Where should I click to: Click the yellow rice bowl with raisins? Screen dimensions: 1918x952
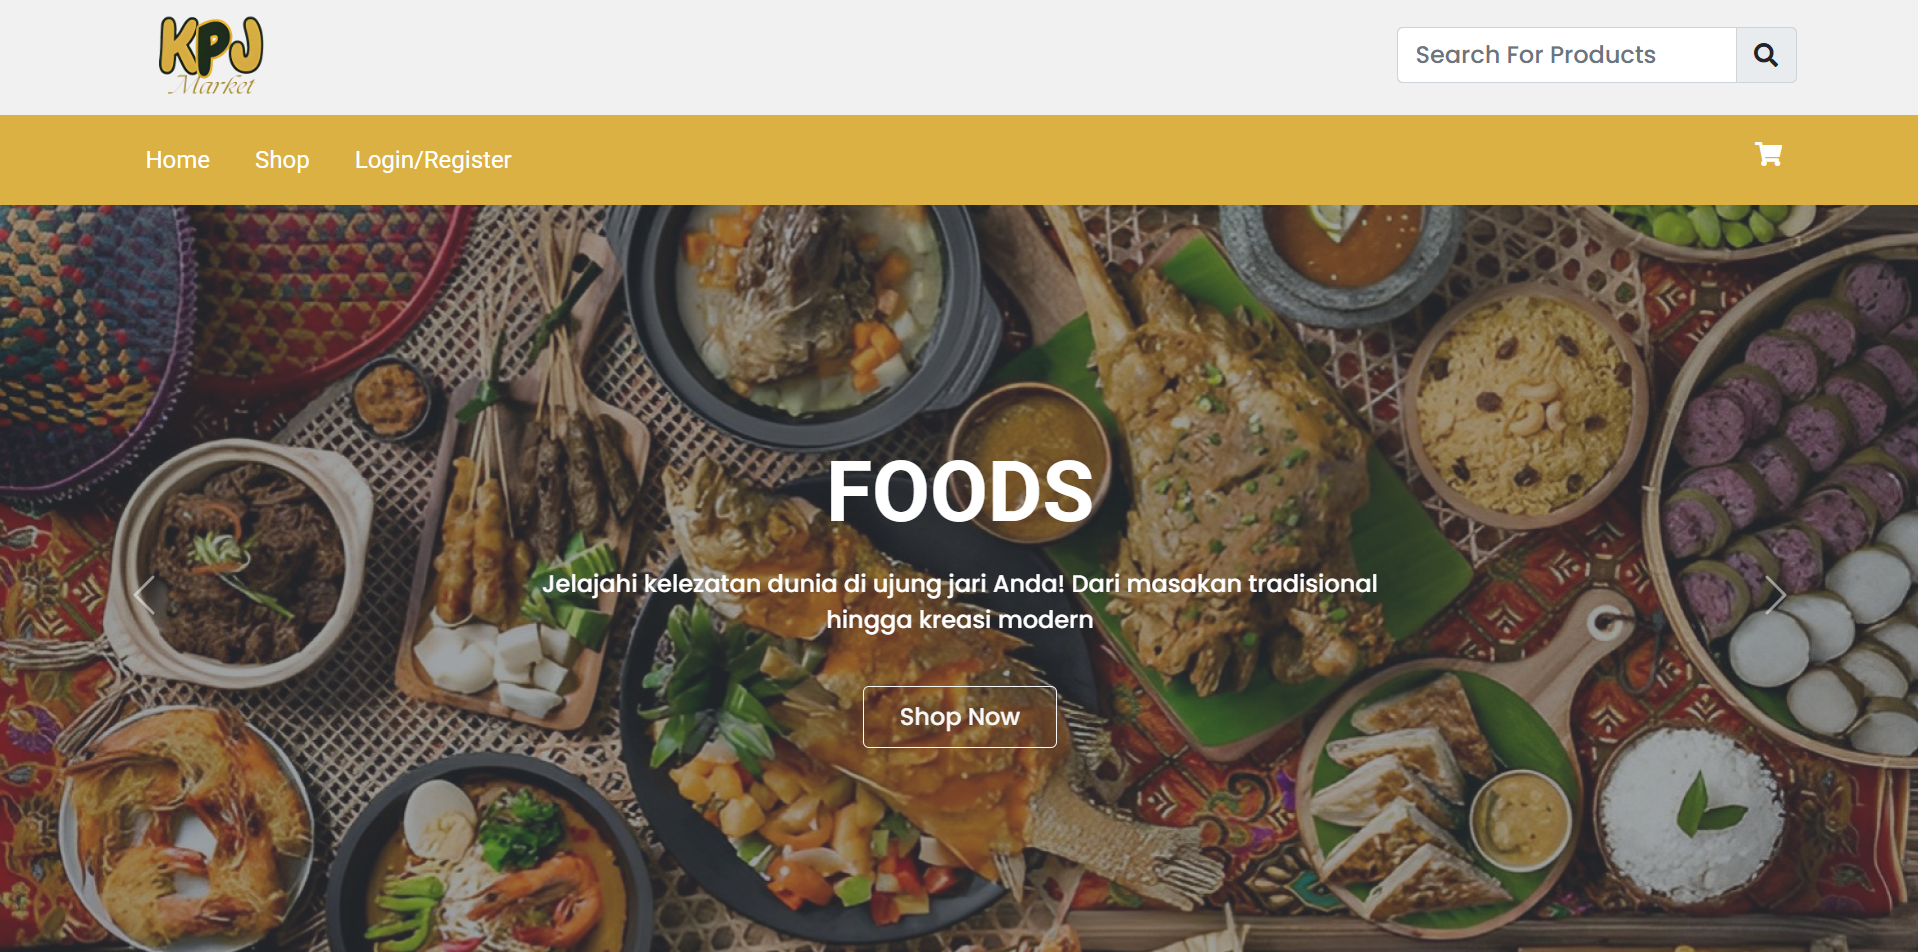click(1525, 405)
